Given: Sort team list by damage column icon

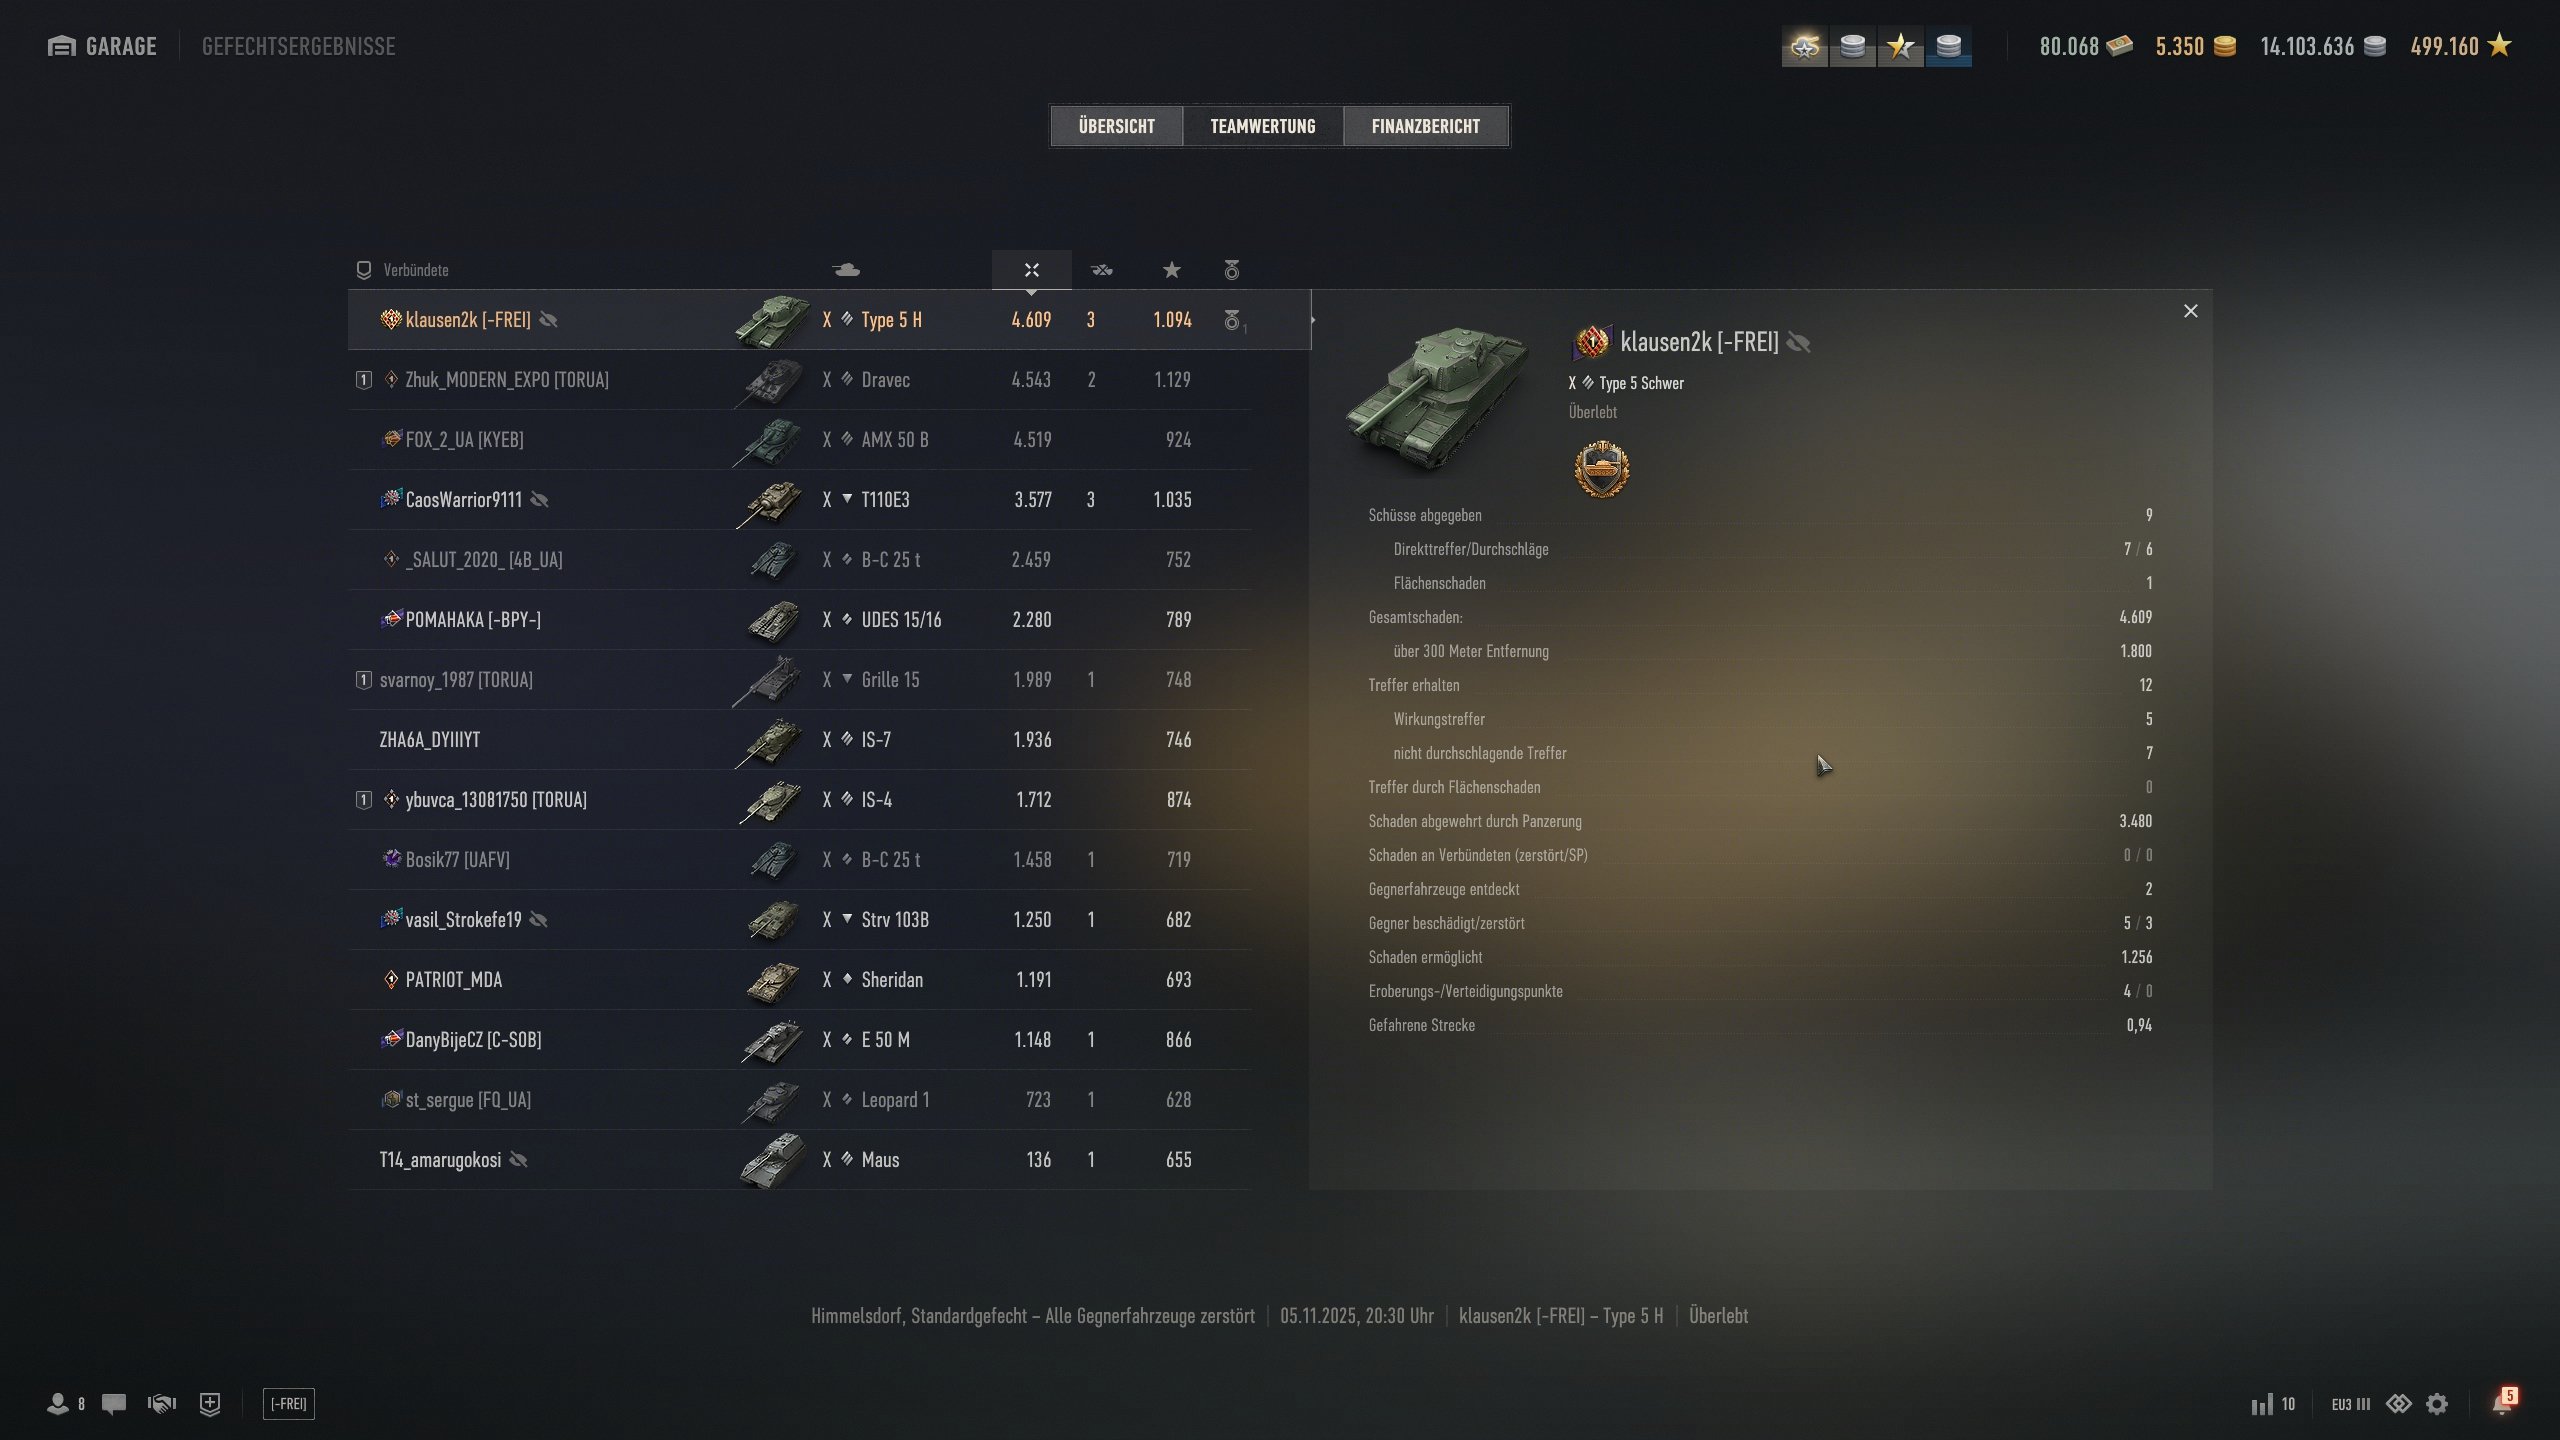Looking at the screenshot, I should click(x=1031, y=270).
